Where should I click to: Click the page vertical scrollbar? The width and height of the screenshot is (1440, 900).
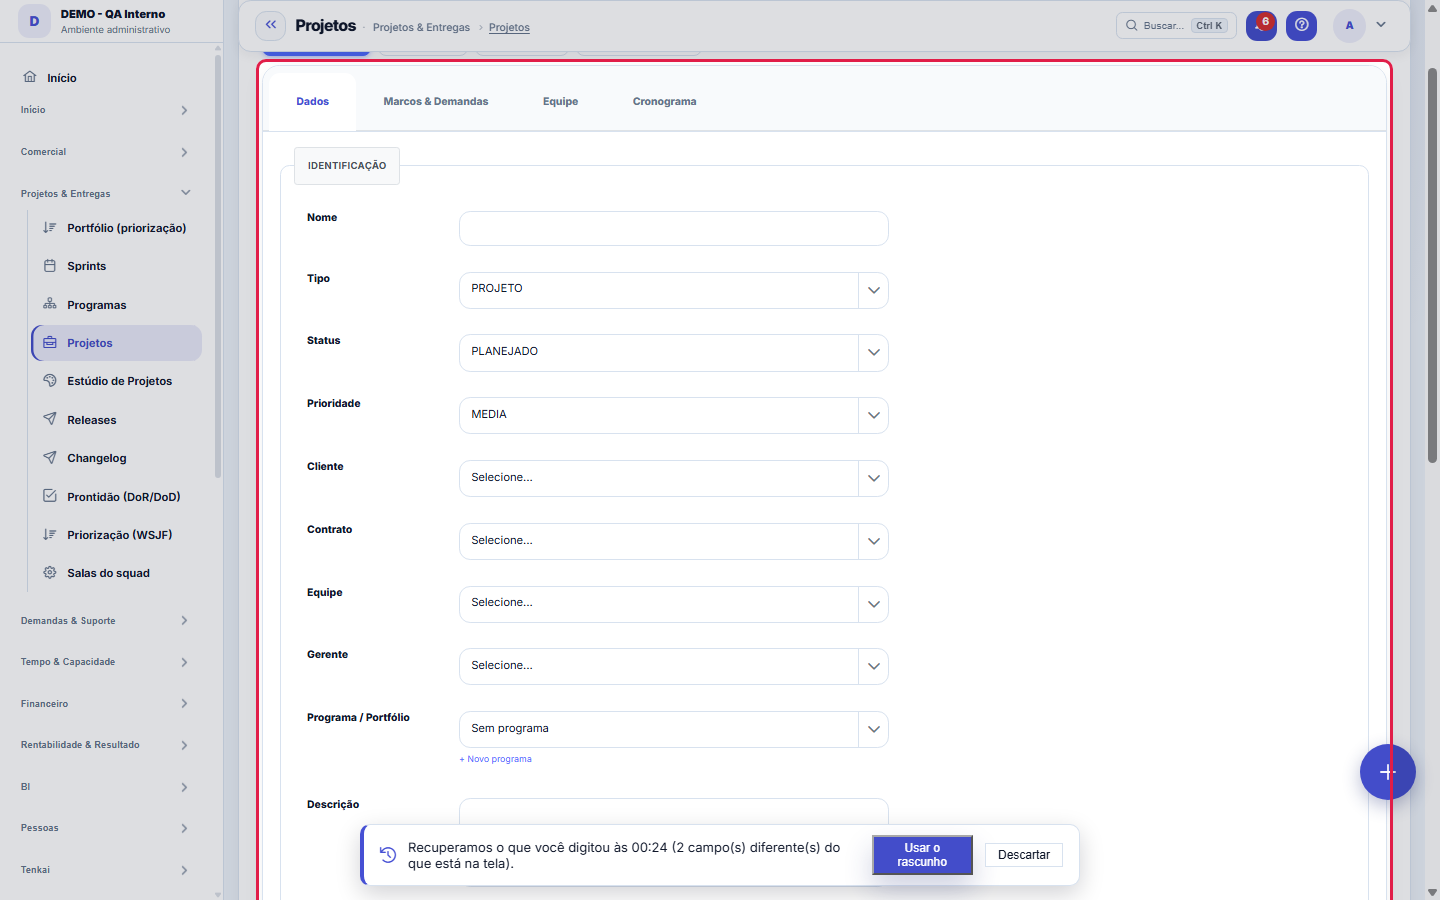pos(1432,265)
